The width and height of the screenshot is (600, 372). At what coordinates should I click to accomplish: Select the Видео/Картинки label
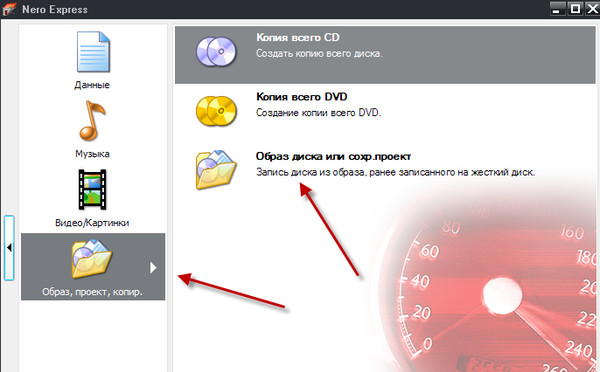point(92,223)
